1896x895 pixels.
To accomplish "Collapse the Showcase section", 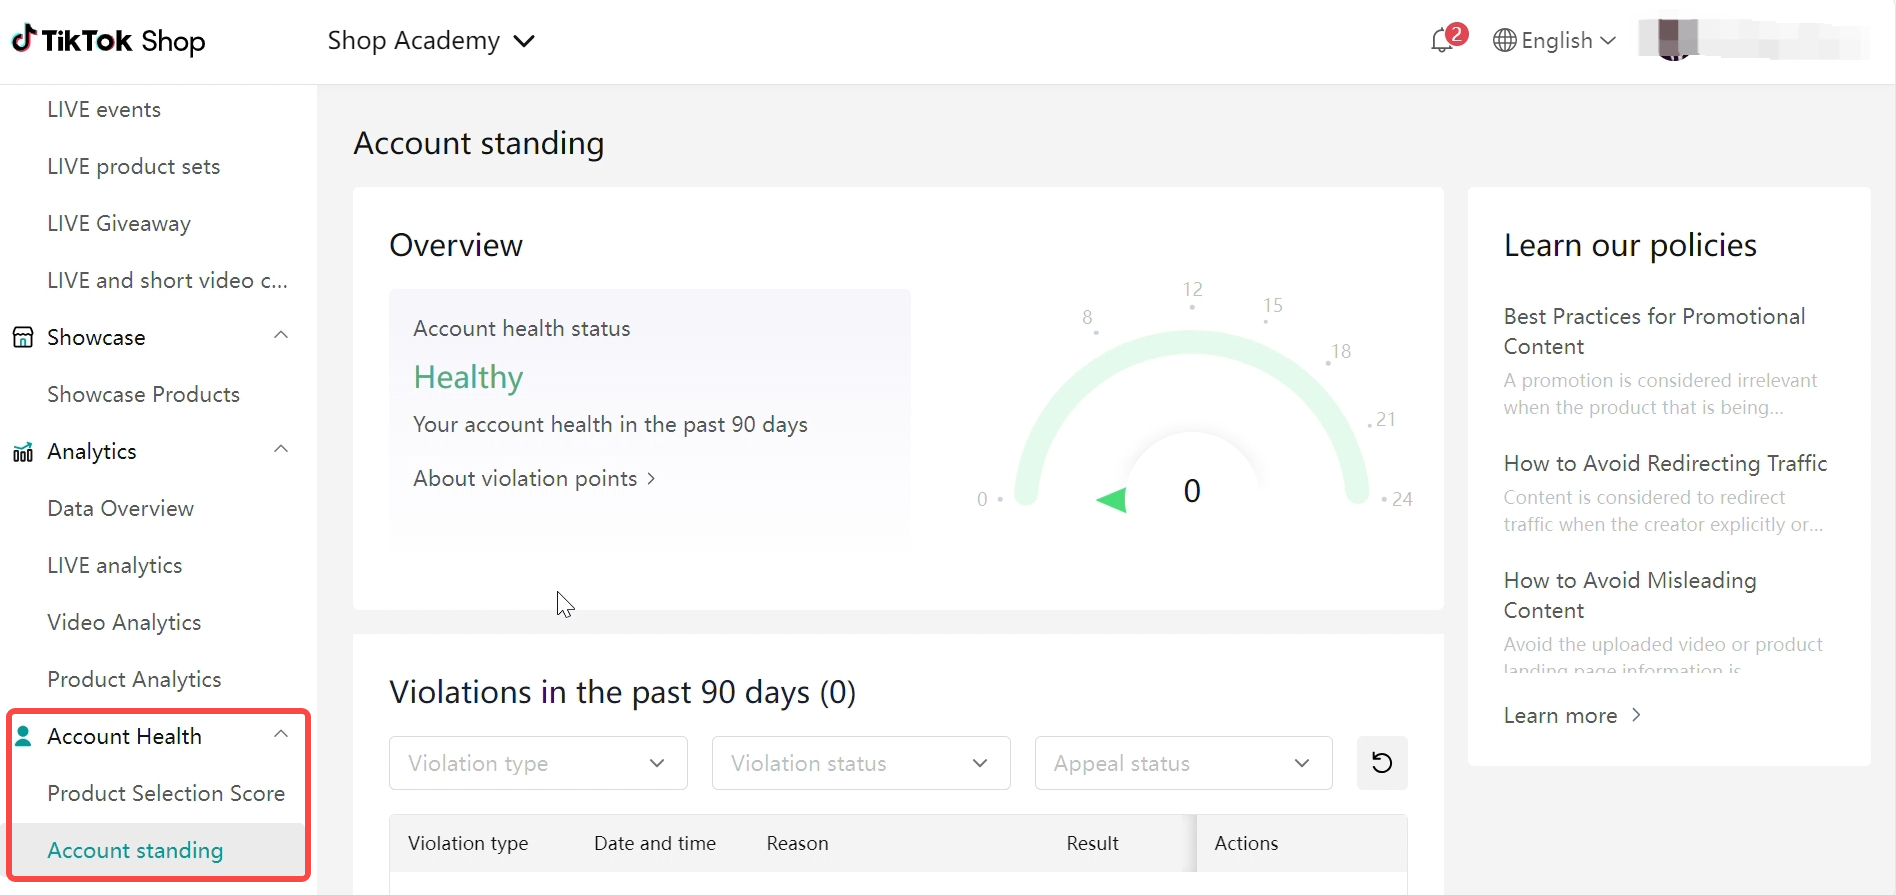I will click(281, 336).
